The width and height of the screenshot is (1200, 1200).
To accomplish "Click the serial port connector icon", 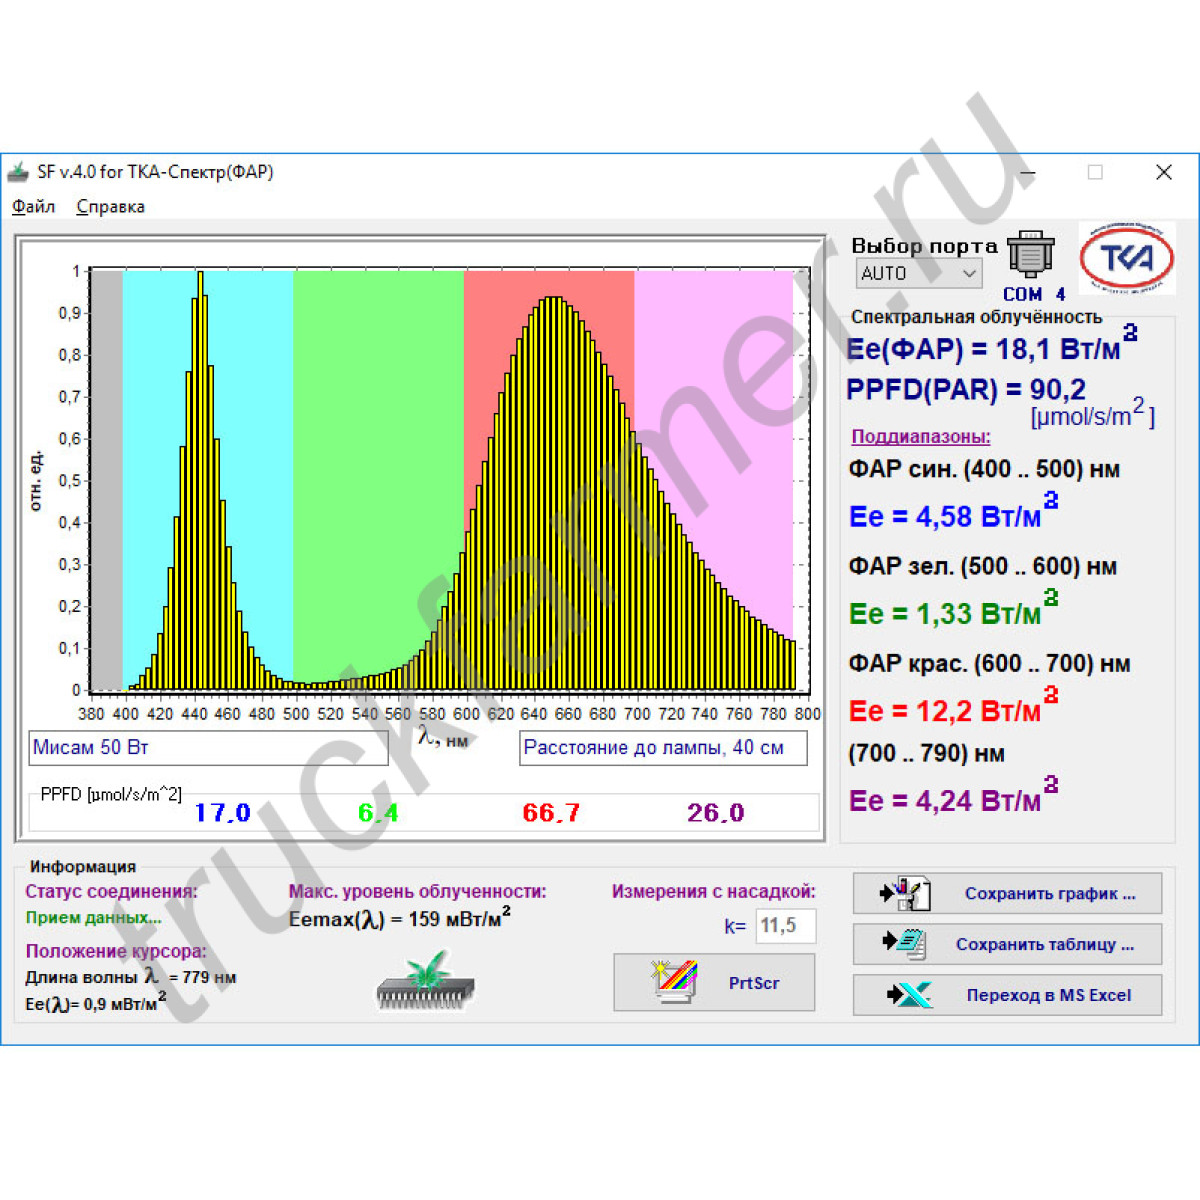I will click(x=1030, y=255).
